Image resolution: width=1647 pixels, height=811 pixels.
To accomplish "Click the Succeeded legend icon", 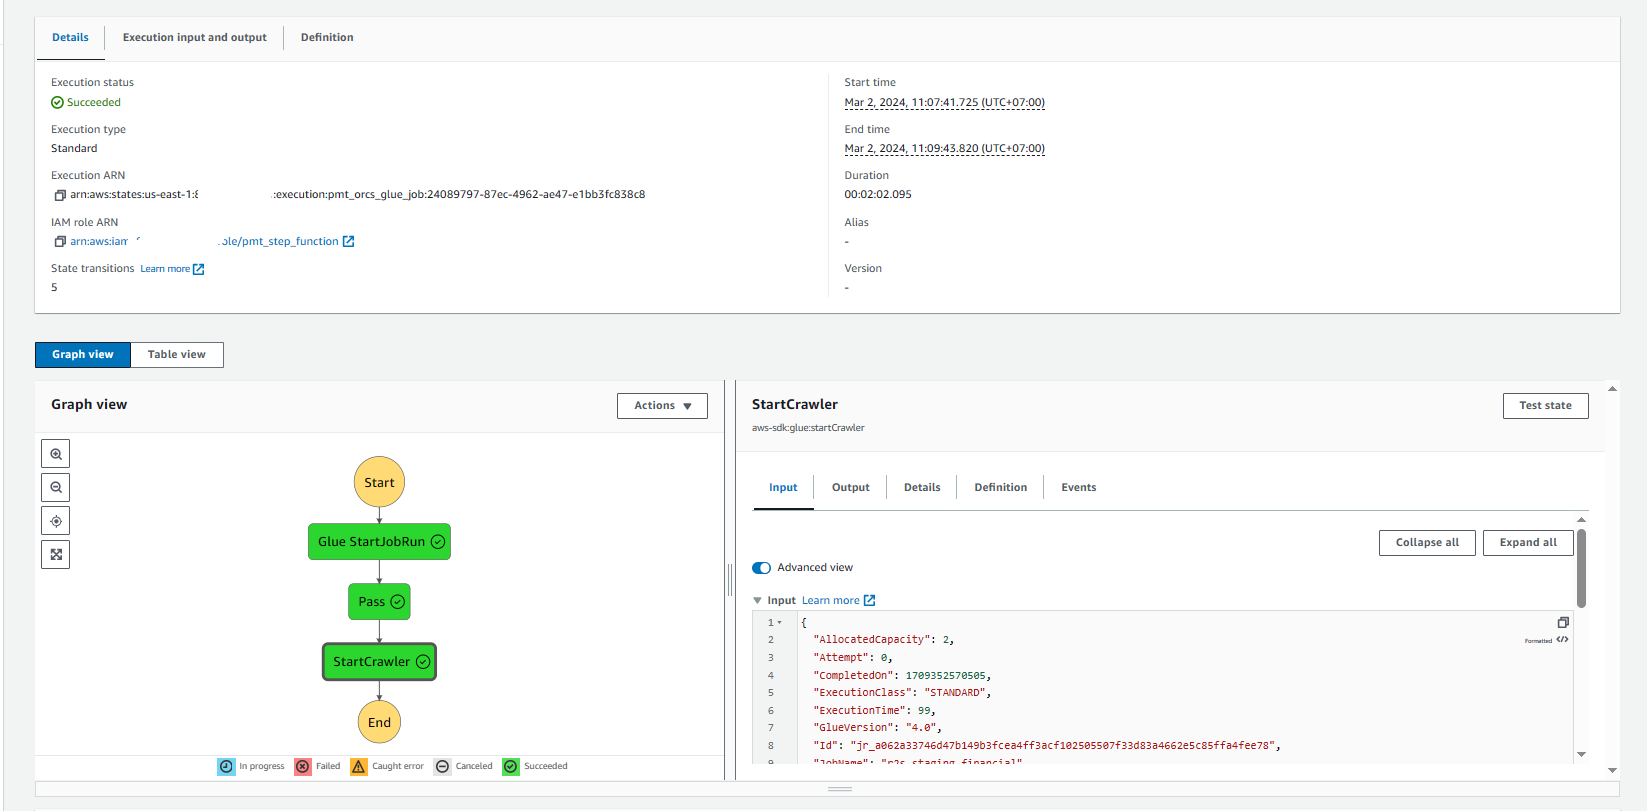I will 511,767.
